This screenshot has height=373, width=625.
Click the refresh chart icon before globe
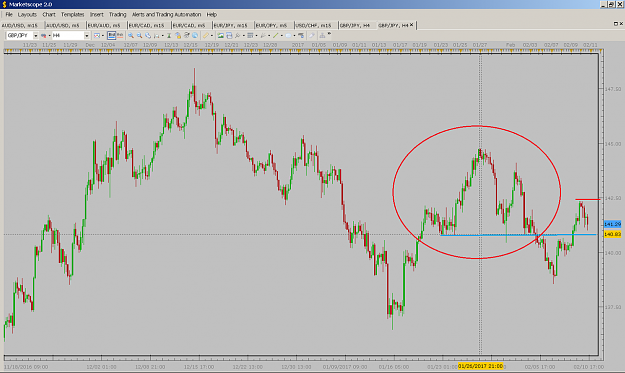(x=187, y=35)
